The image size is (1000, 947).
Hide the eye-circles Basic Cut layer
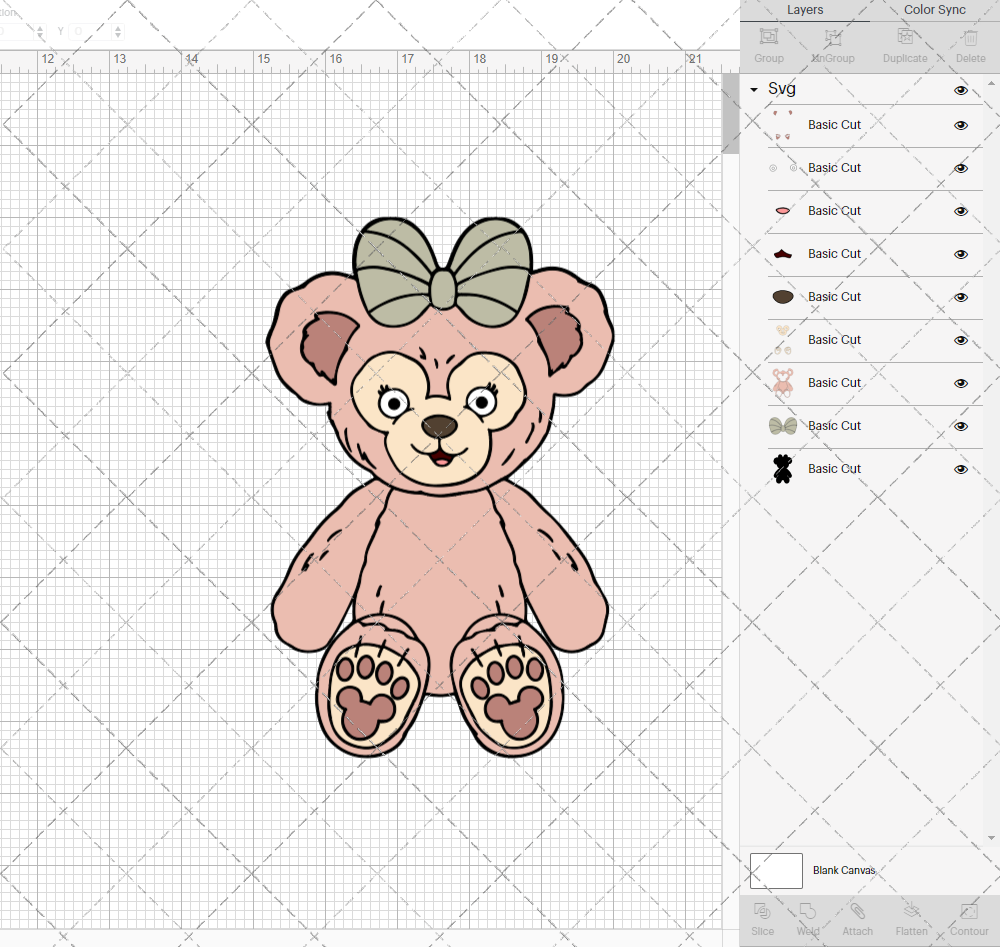pyautogui.click(x=960, y=168)
